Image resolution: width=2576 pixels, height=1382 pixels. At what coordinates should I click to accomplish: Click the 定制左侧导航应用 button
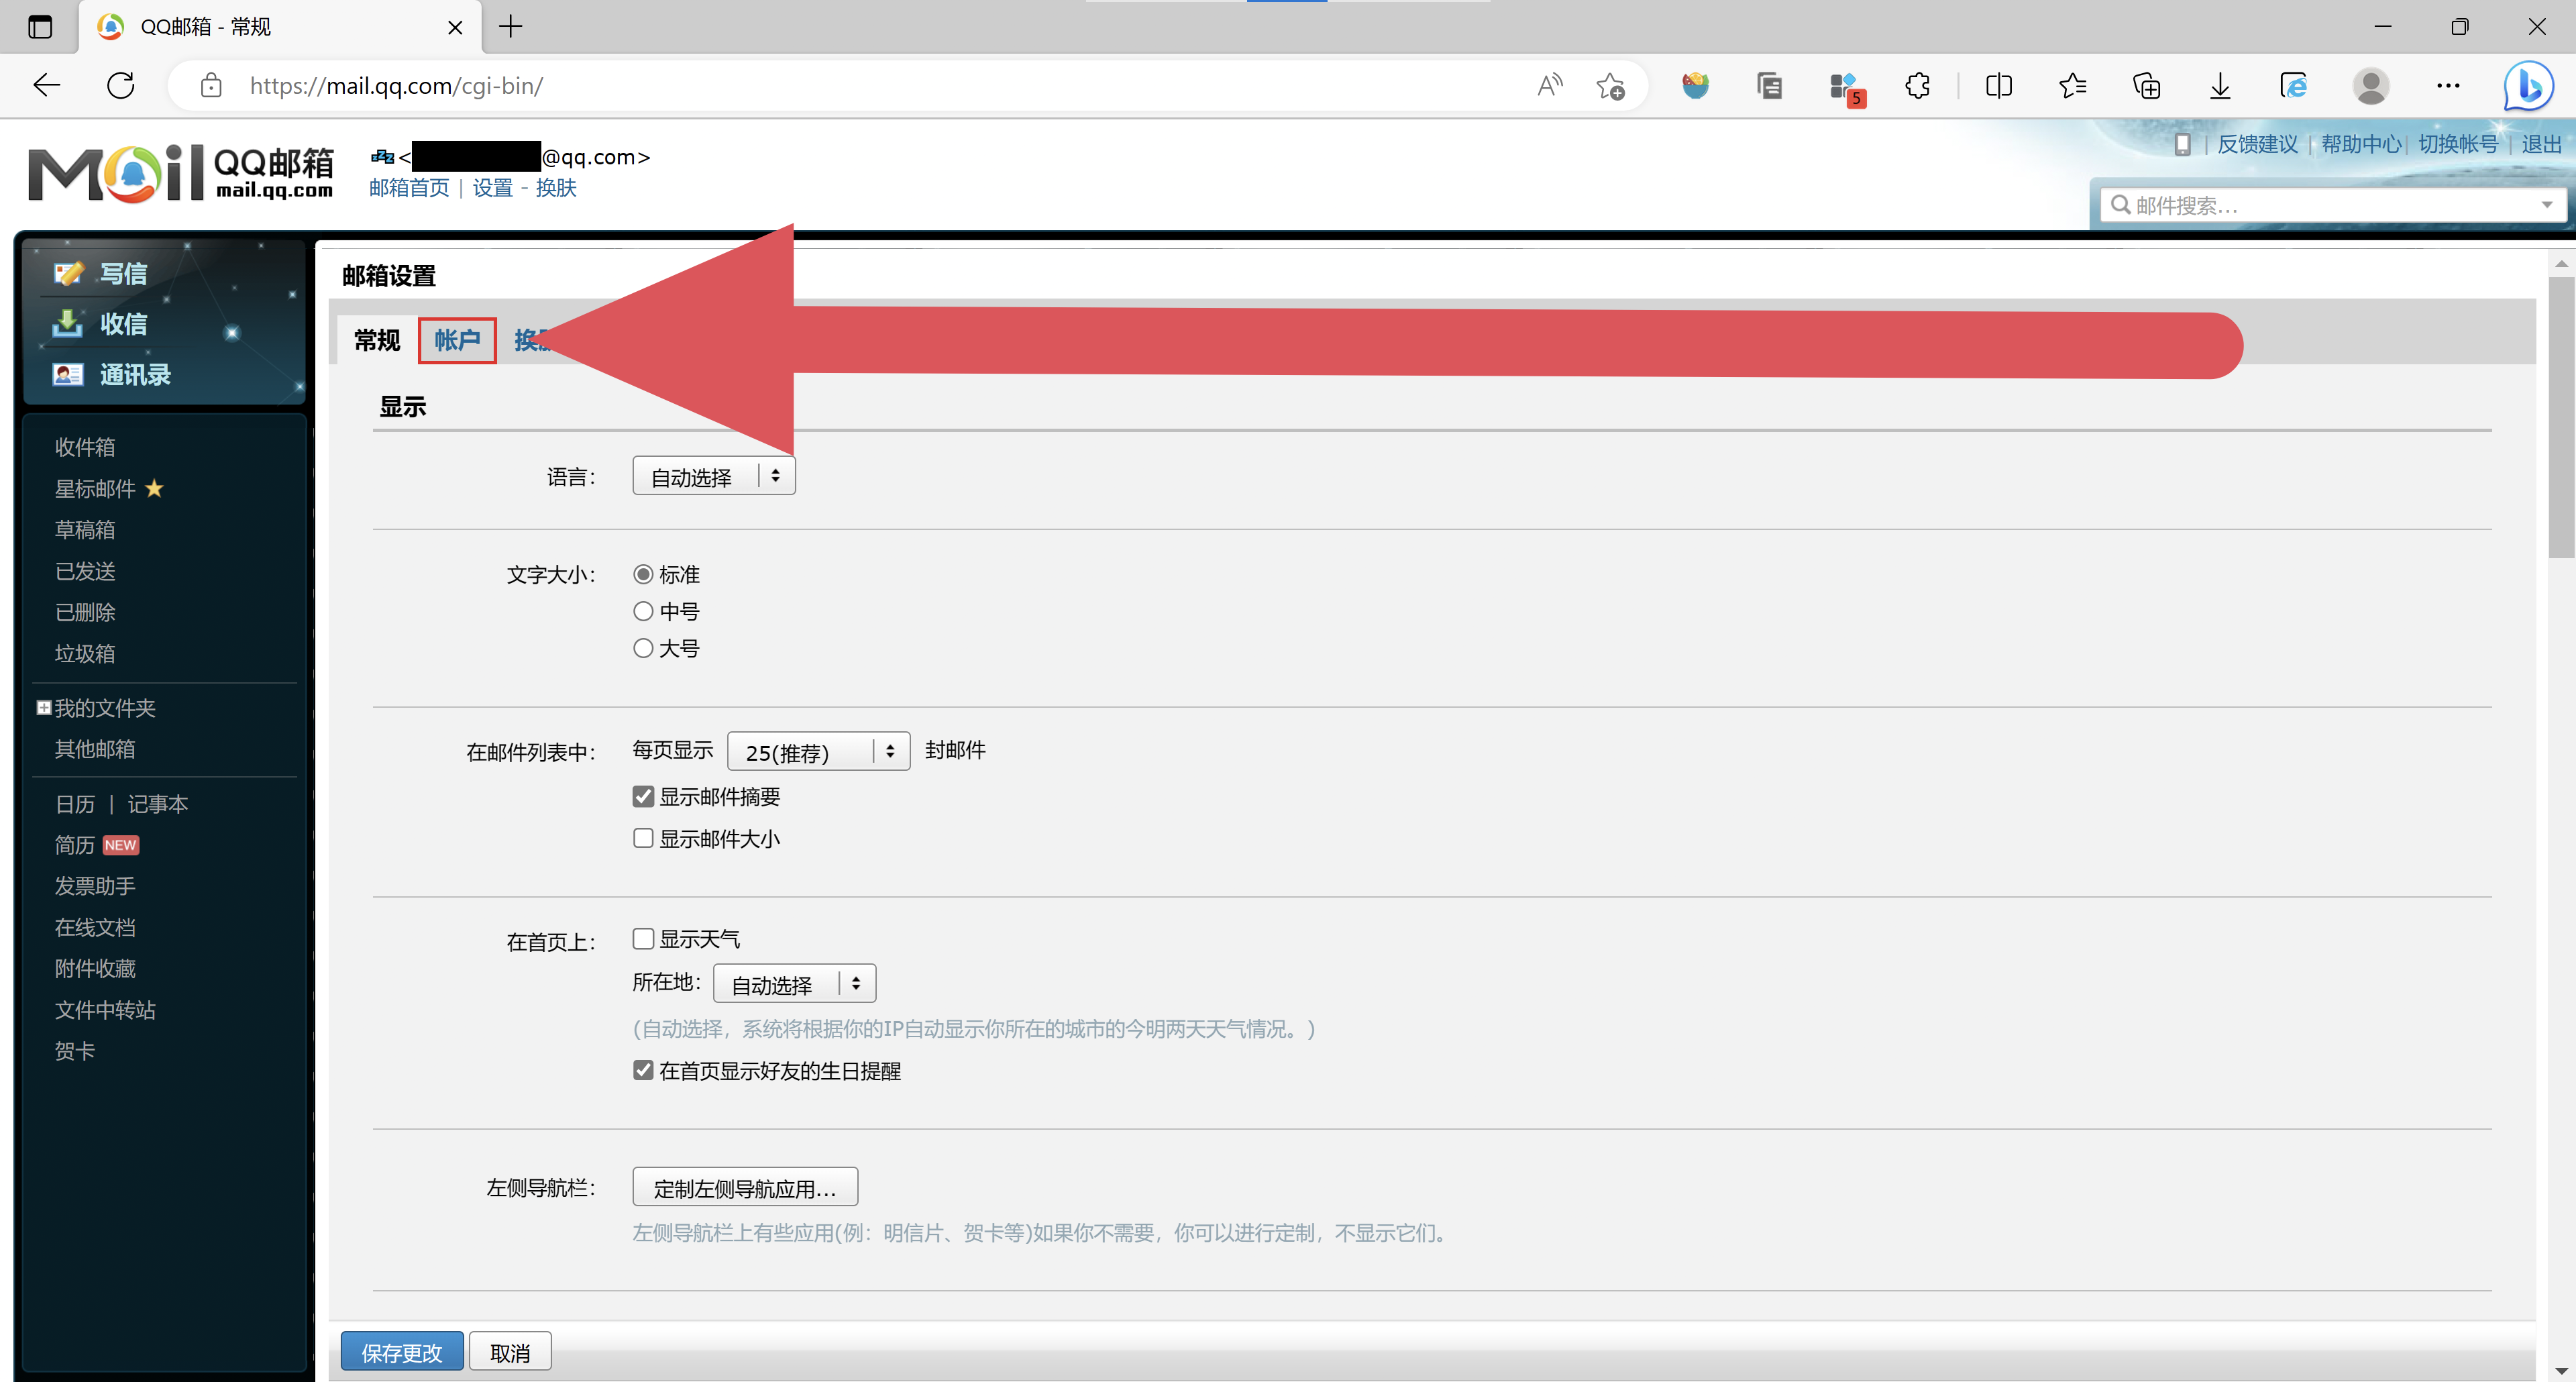click(x=744, y=1187)
